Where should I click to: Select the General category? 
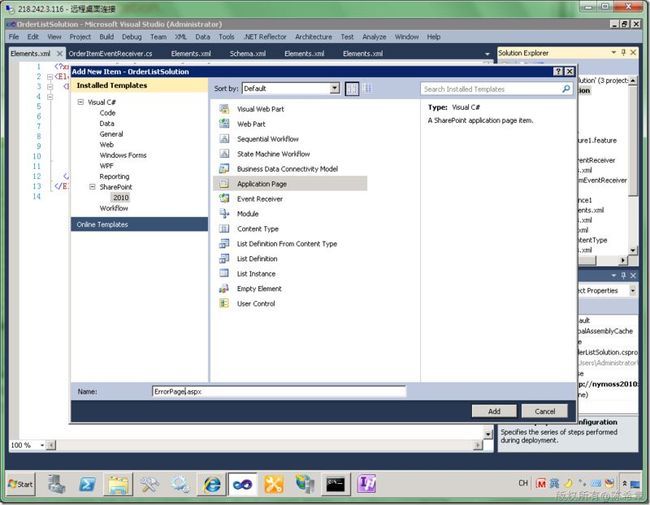pos(111,134)
